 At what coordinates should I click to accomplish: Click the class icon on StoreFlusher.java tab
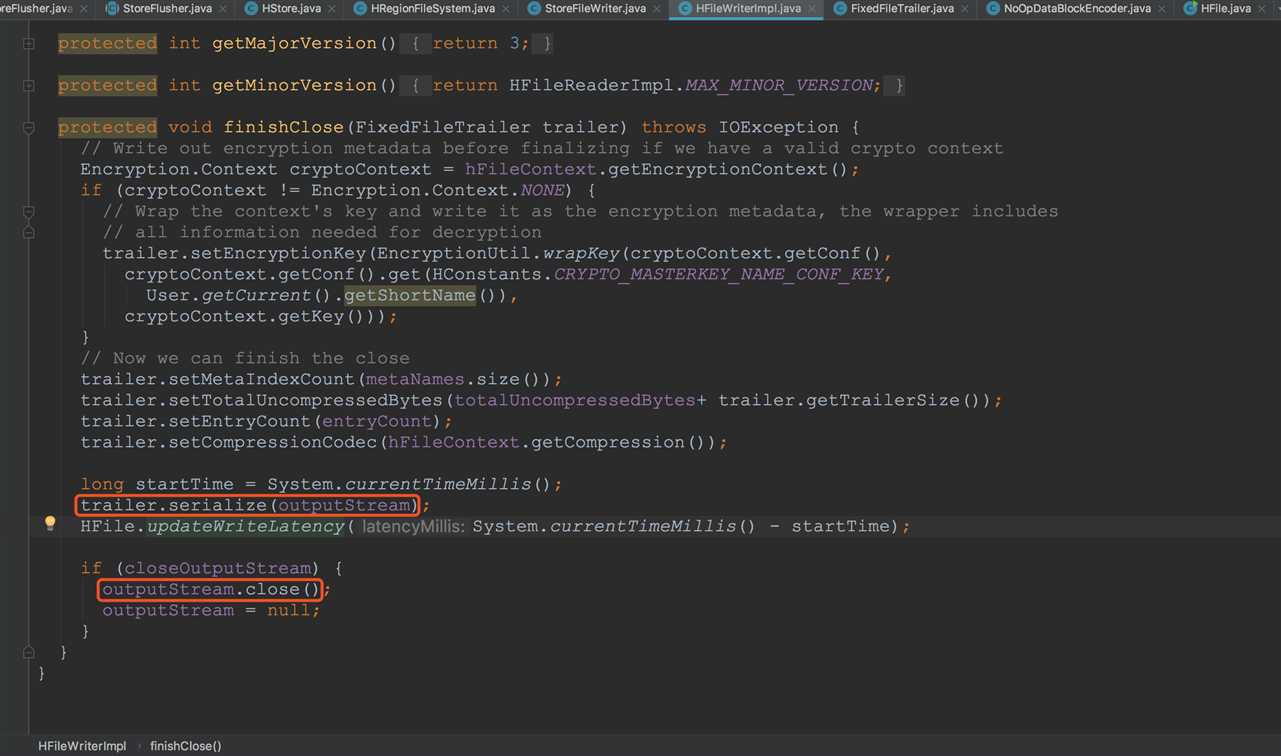pyautogui.click(x=112, y=8)
